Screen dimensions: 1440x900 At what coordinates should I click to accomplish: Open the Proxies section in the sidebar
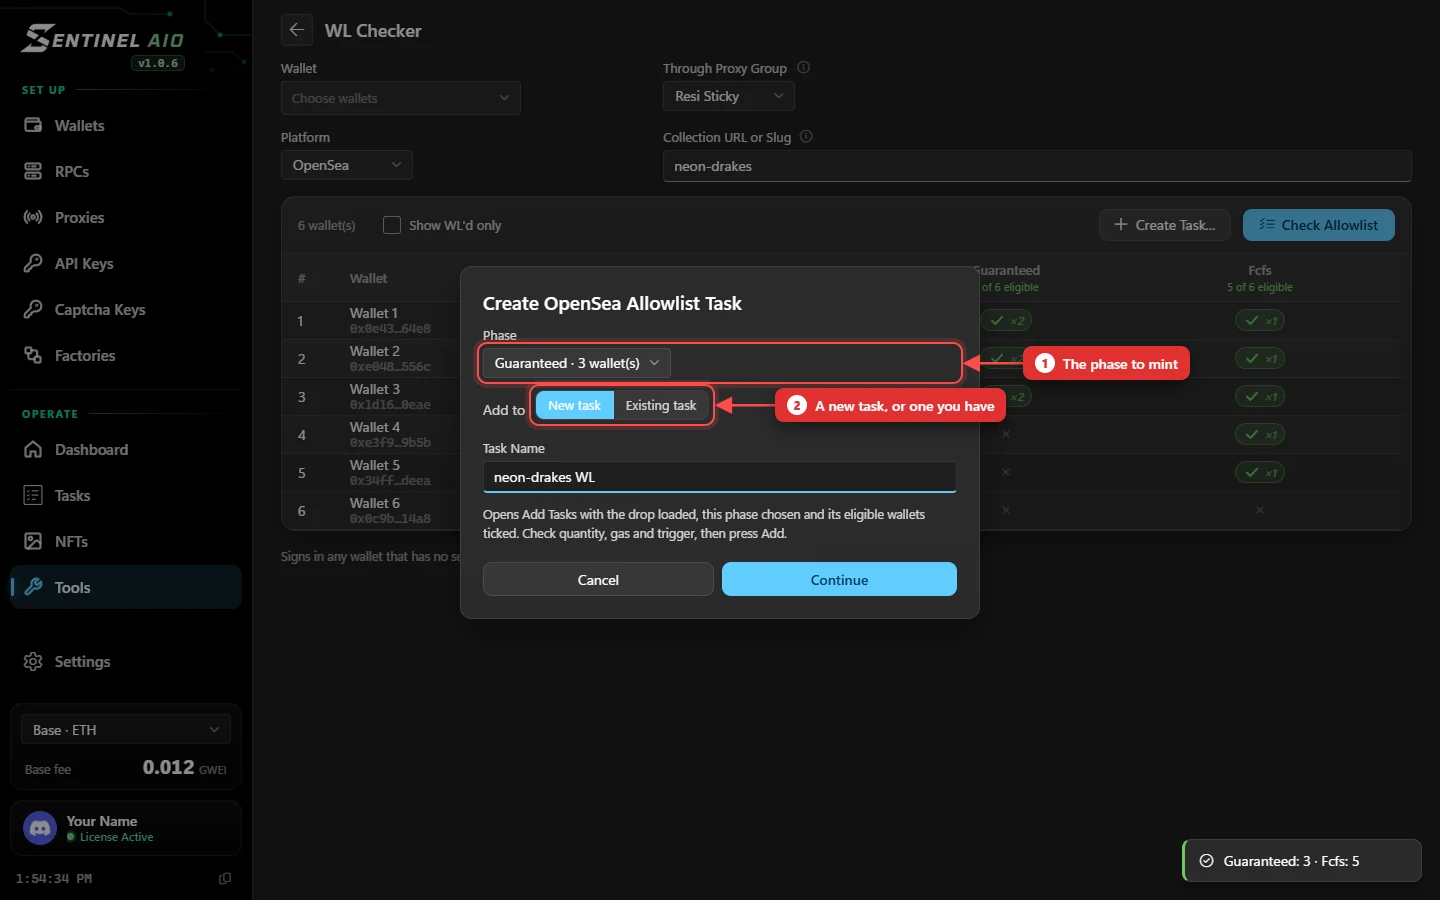tap(126, 218)
